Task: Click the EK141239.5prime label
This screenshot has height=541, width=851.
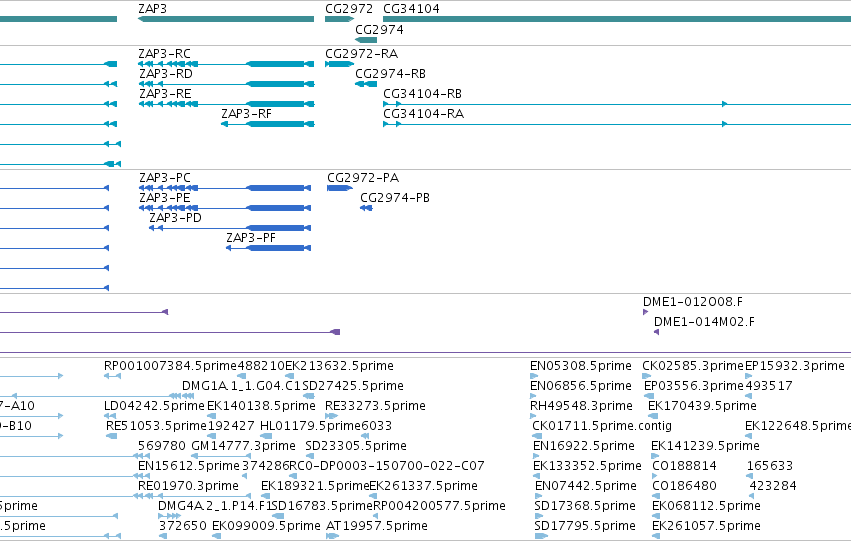Action: [x=705, y=446]
